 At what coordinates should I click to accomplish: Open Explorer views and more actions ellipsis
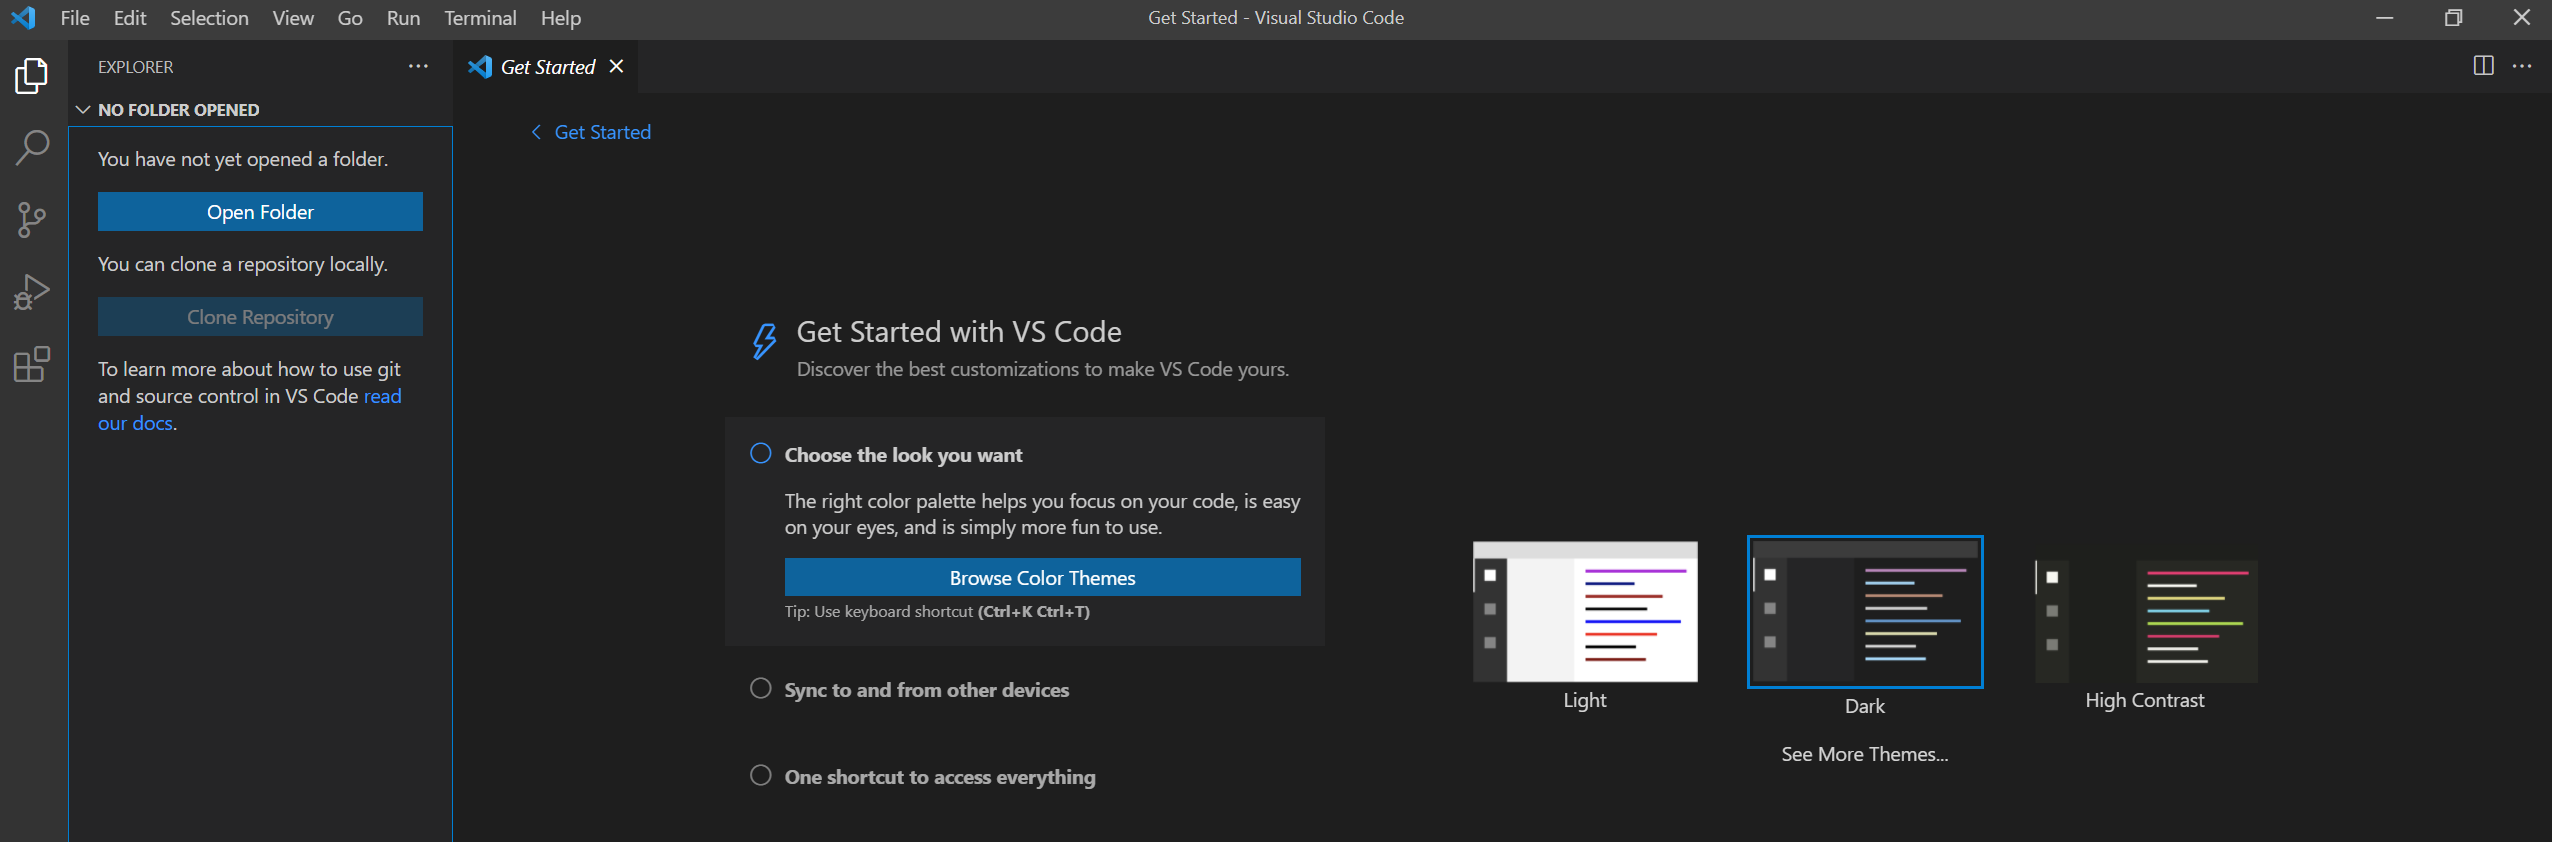coord(418,67)
